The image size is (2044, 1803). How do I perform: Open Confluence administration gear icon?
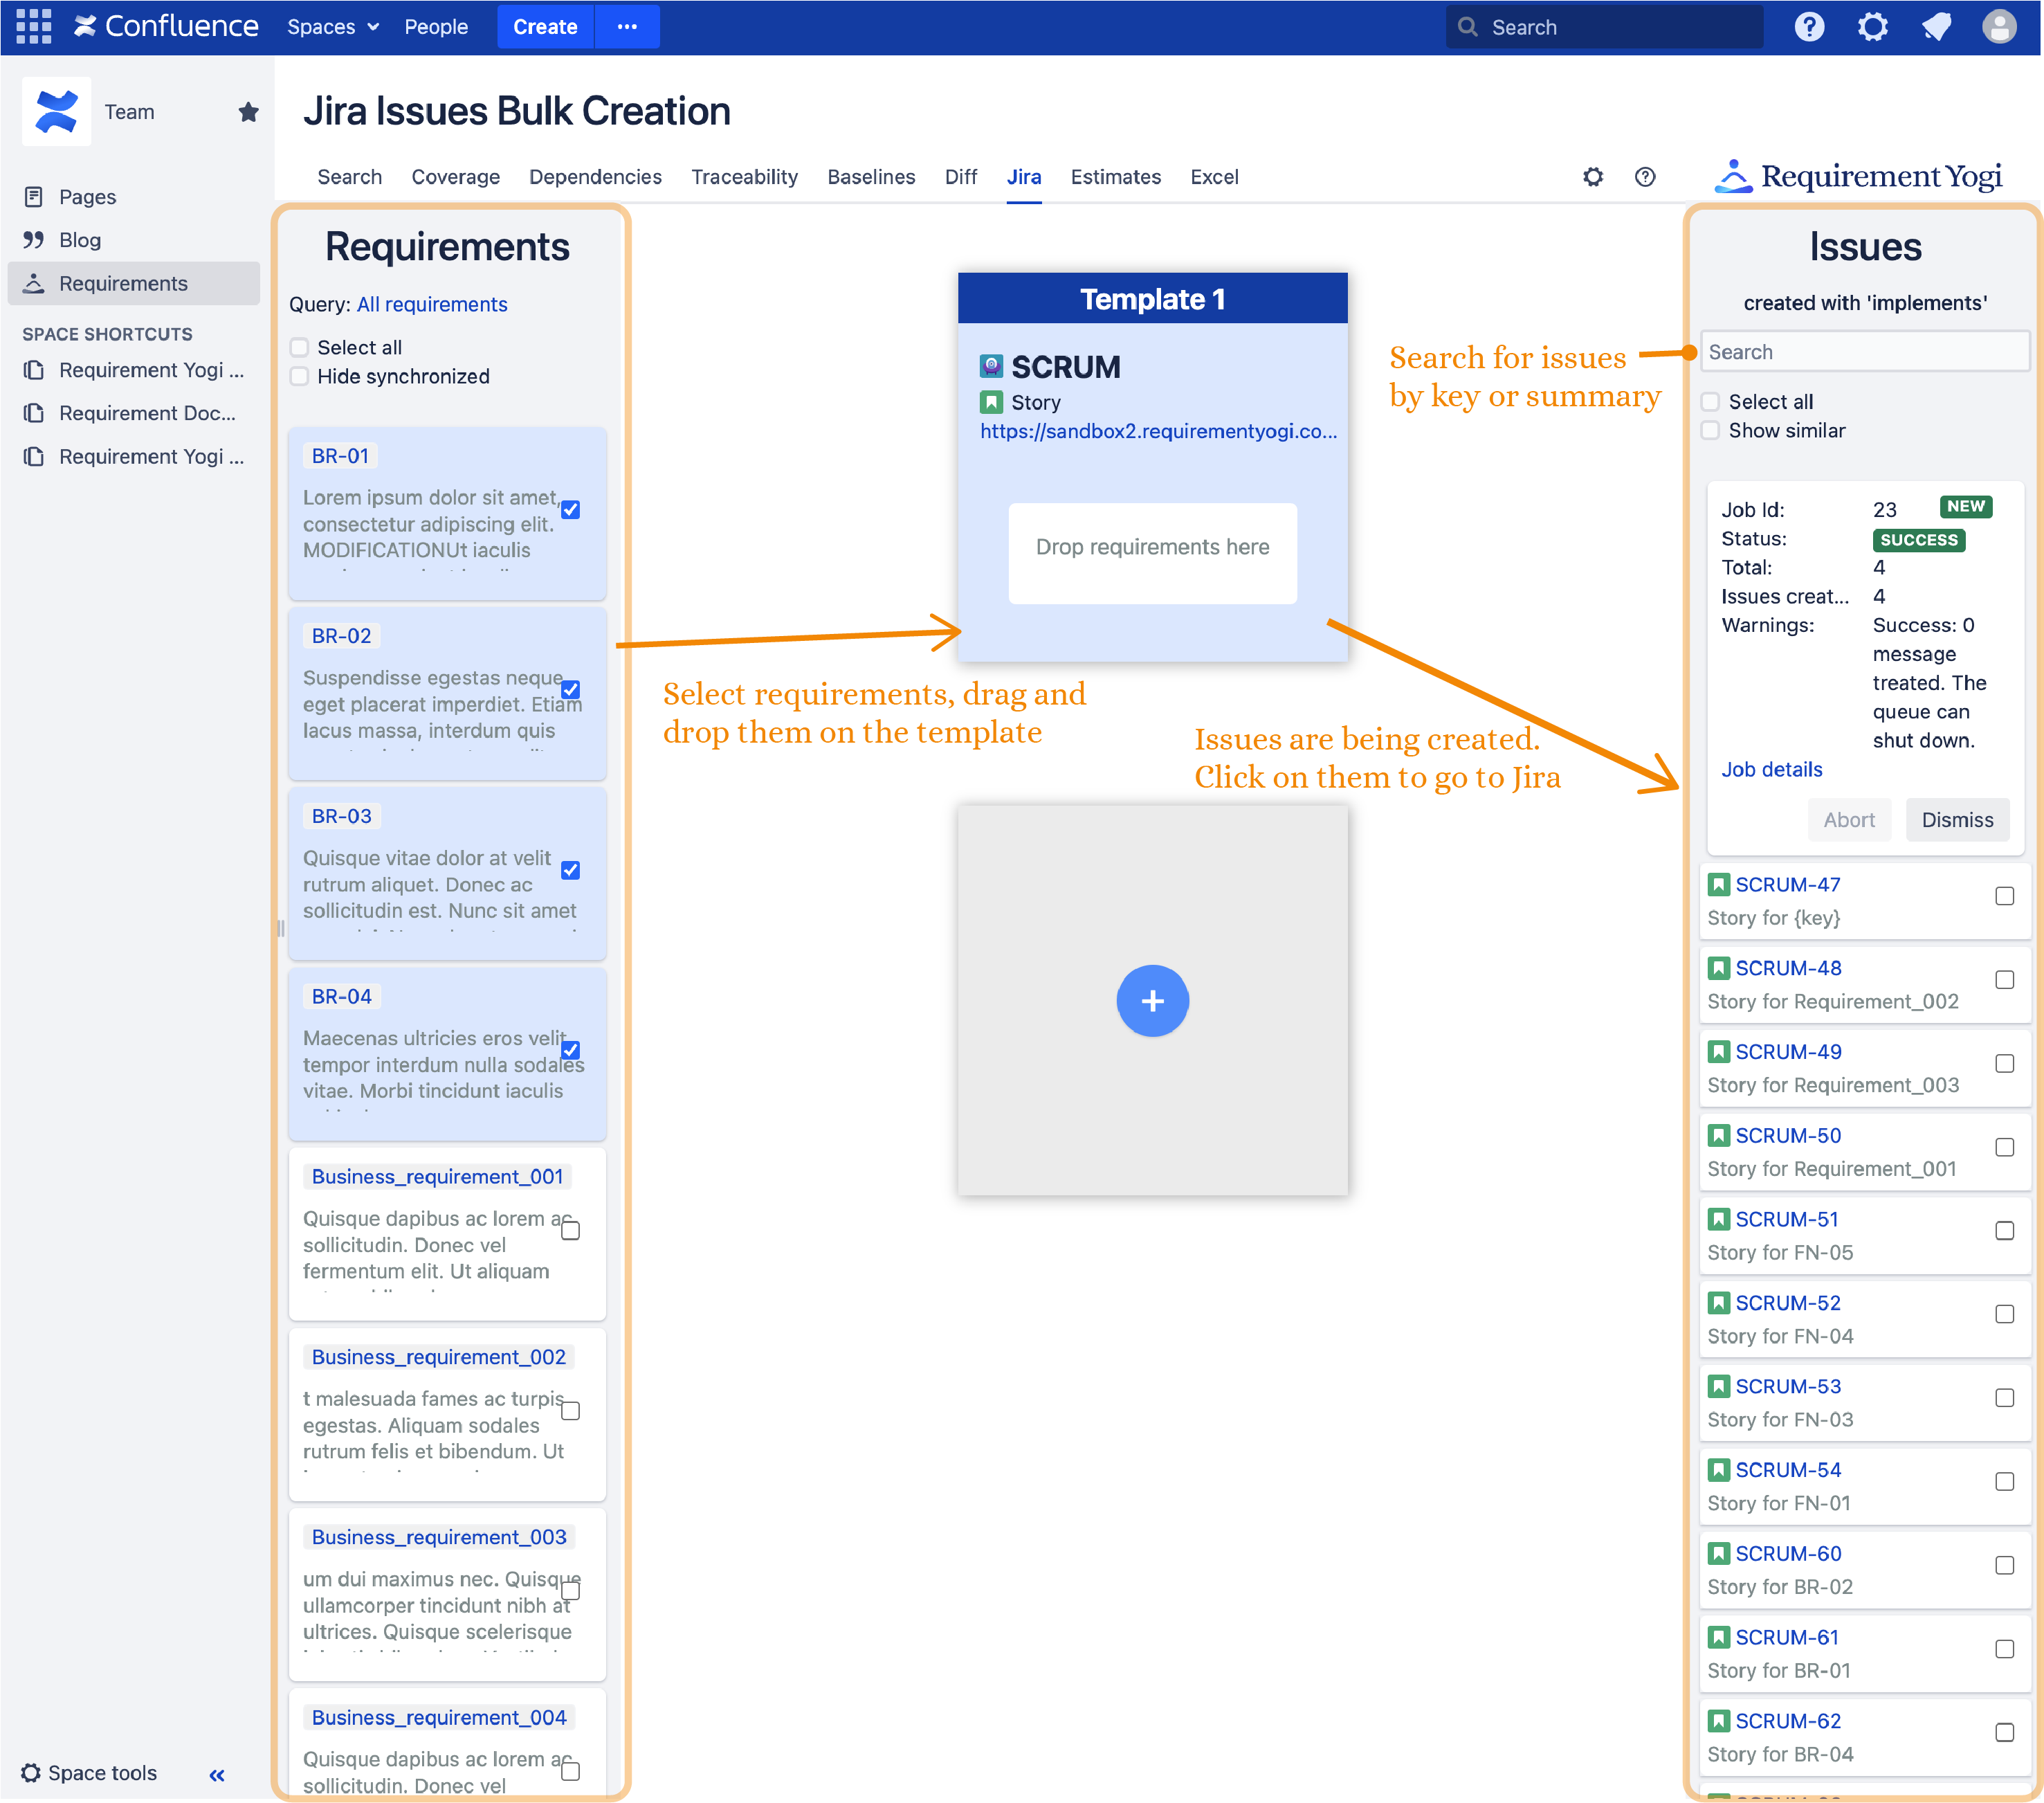[x=1871, y=27]
